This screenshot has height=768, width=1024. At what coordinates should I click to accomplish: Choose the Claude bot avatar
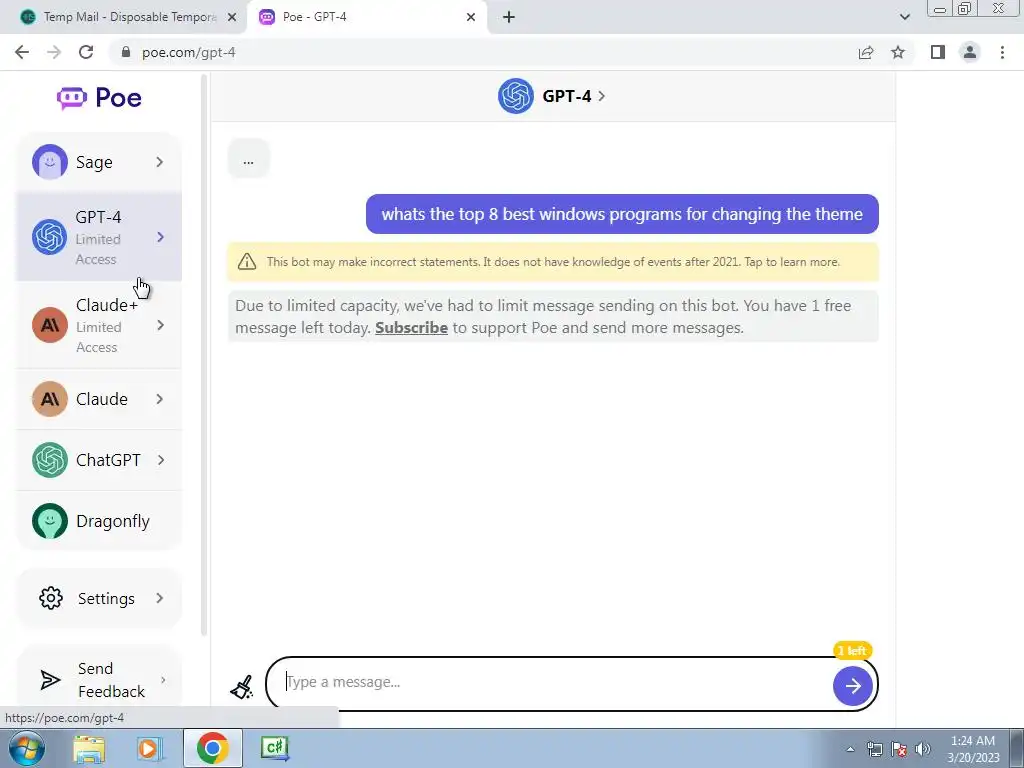[50, 399]
